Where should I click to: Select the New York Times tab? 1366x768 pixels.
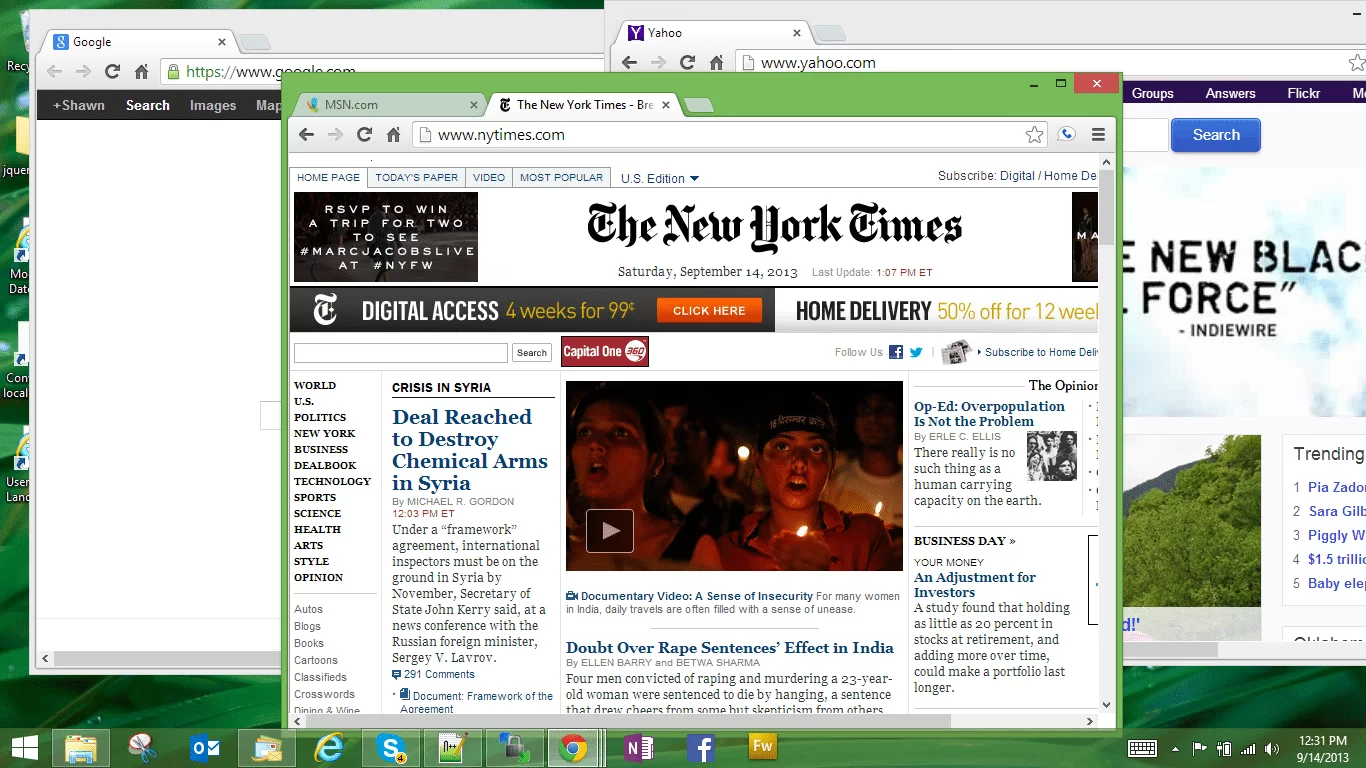[585, 104]
